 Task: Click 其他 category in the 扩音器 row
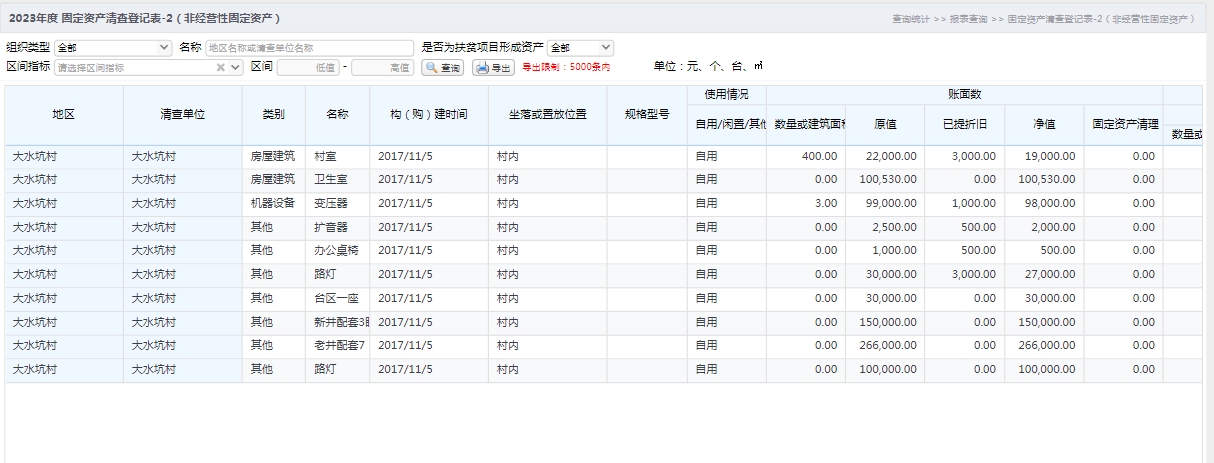click(274, 228)
